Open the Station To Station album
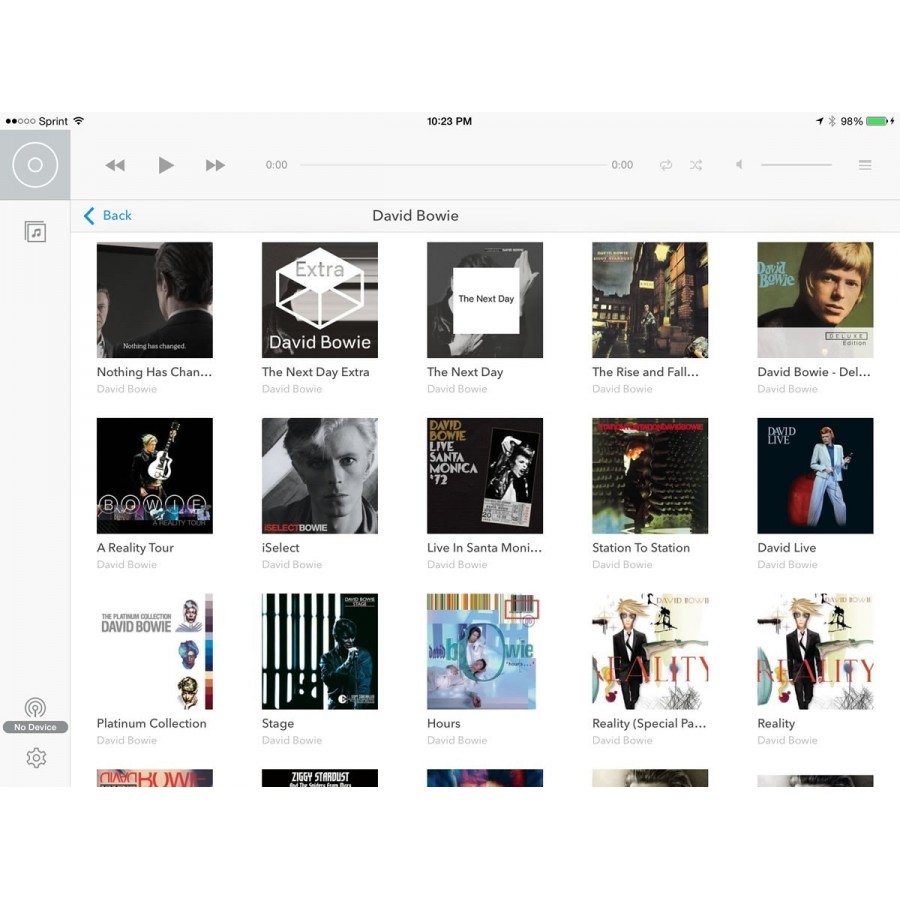The width and height of the screenshot is (900, 900). 650,476
